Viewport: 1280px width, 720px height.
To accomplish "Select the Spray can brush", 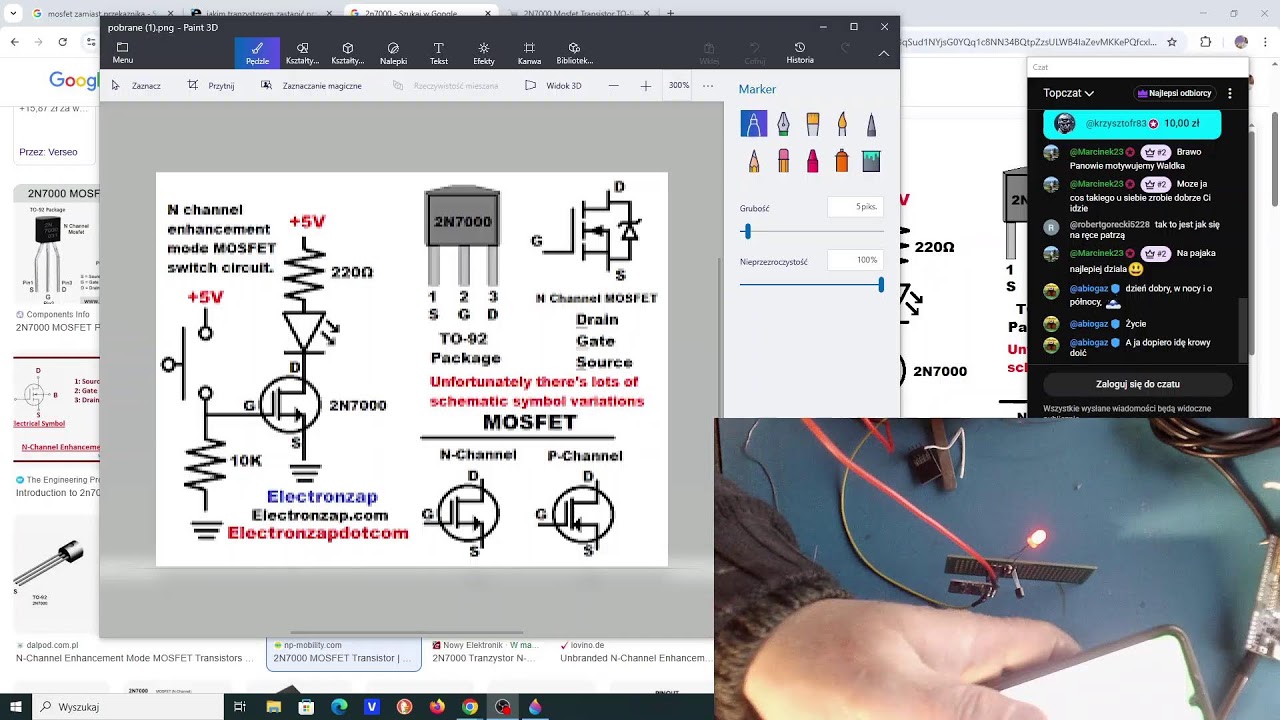I will pyautogui.click(x=842, y=160).
